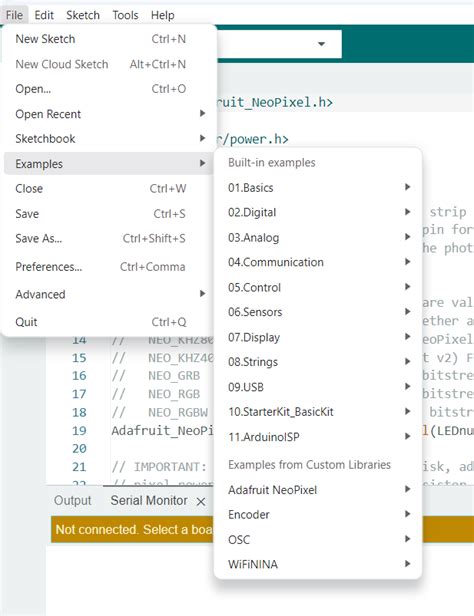The image size is (474, 616).
Task: Click the '// IMPORTANT:' comment on line 21
Action: tap(159, 467)
